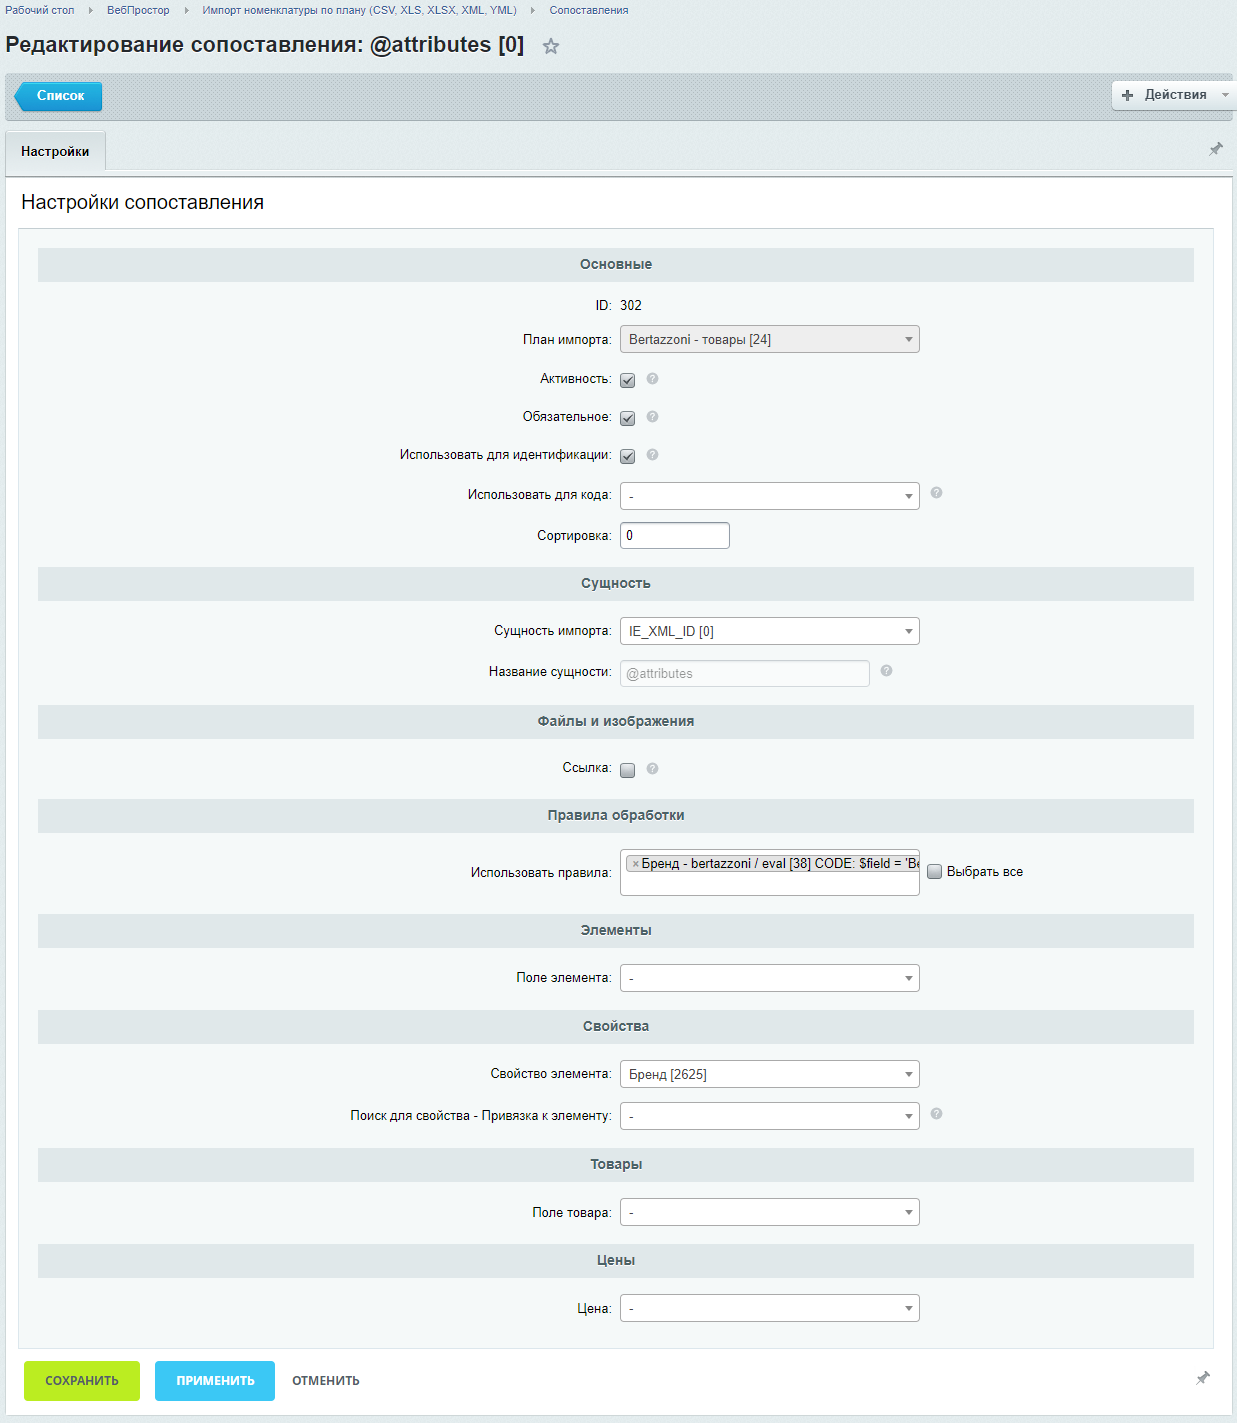
Task: Check the Выбрать все checkbox
Action: pos(934,871)
